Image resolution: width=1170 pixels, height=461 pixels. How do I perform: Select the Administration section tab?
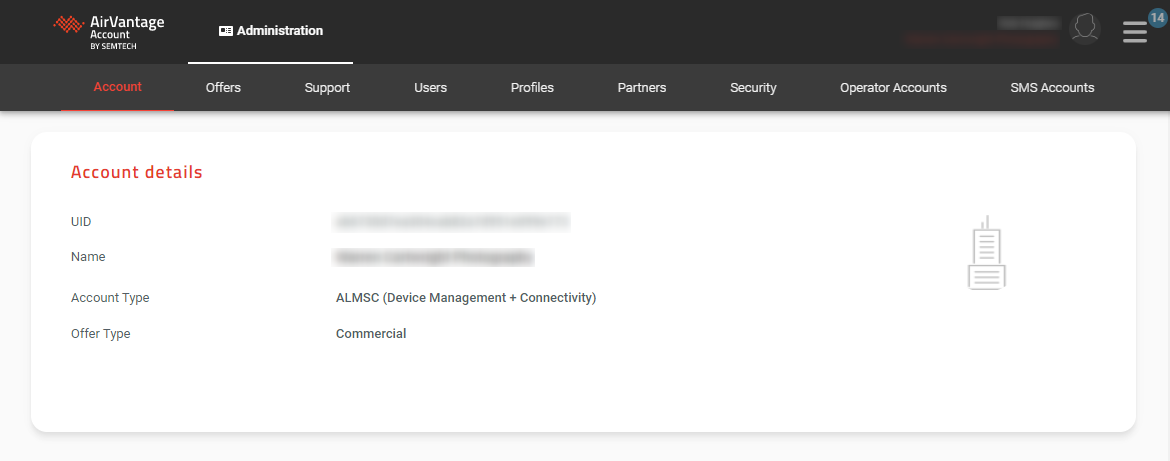tap(271, 31)
